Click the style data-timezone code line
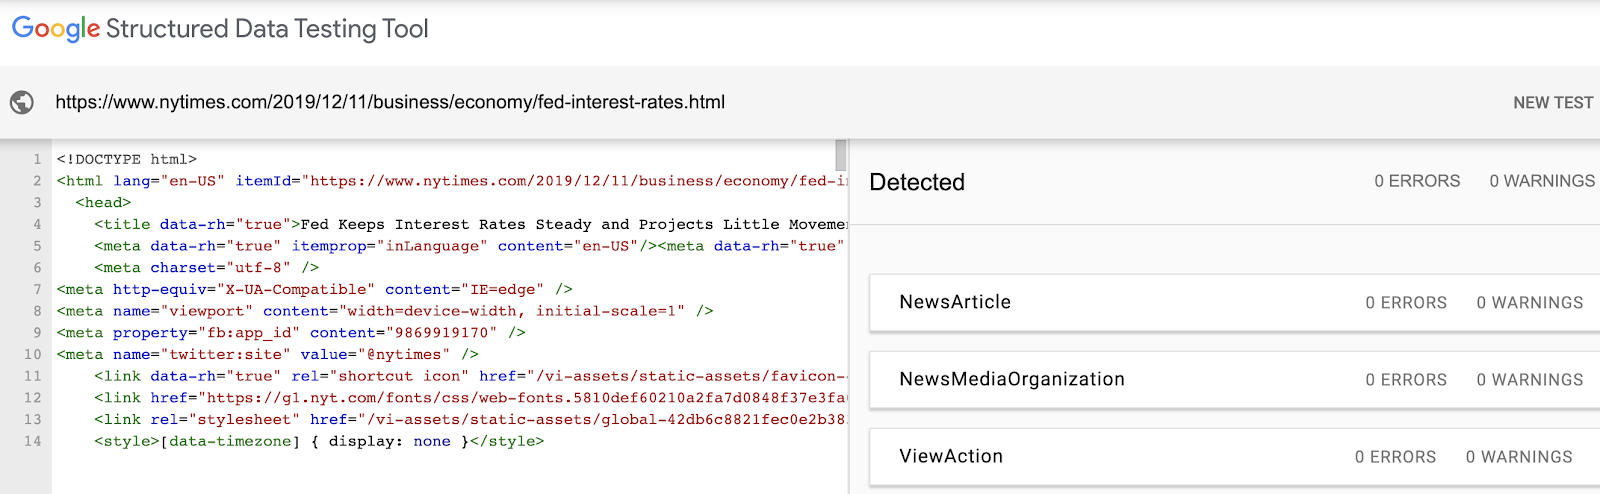The height and width of the screenshot is (494, 1600). (319, 441)
